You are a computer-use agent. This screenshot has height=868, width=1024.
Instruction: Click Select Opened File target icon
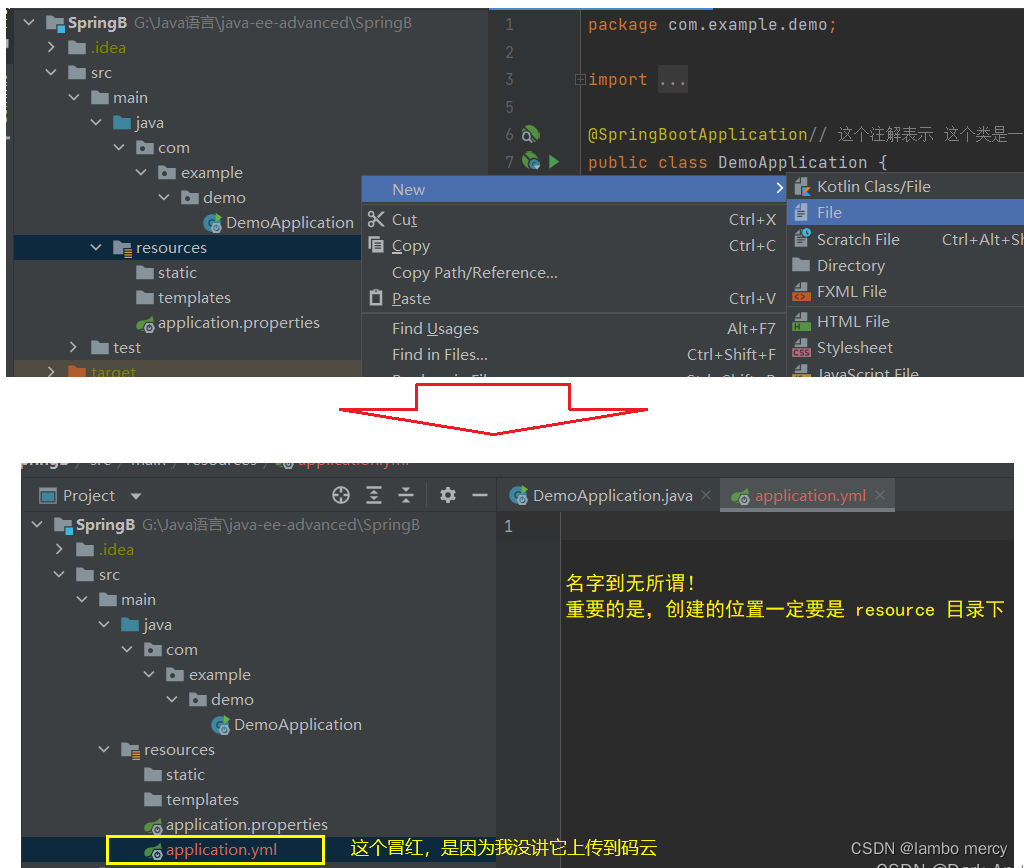coord(341,496)
